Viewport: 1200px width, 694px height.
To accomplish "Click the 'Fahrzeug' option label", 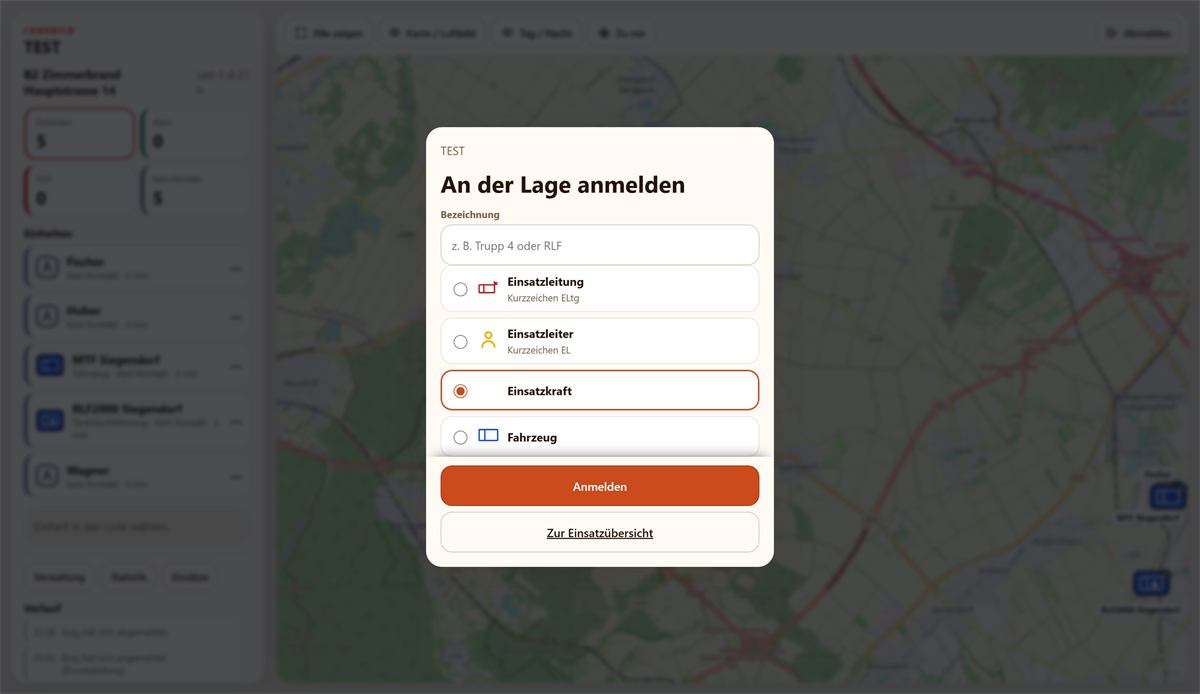I will click(532, 437).
